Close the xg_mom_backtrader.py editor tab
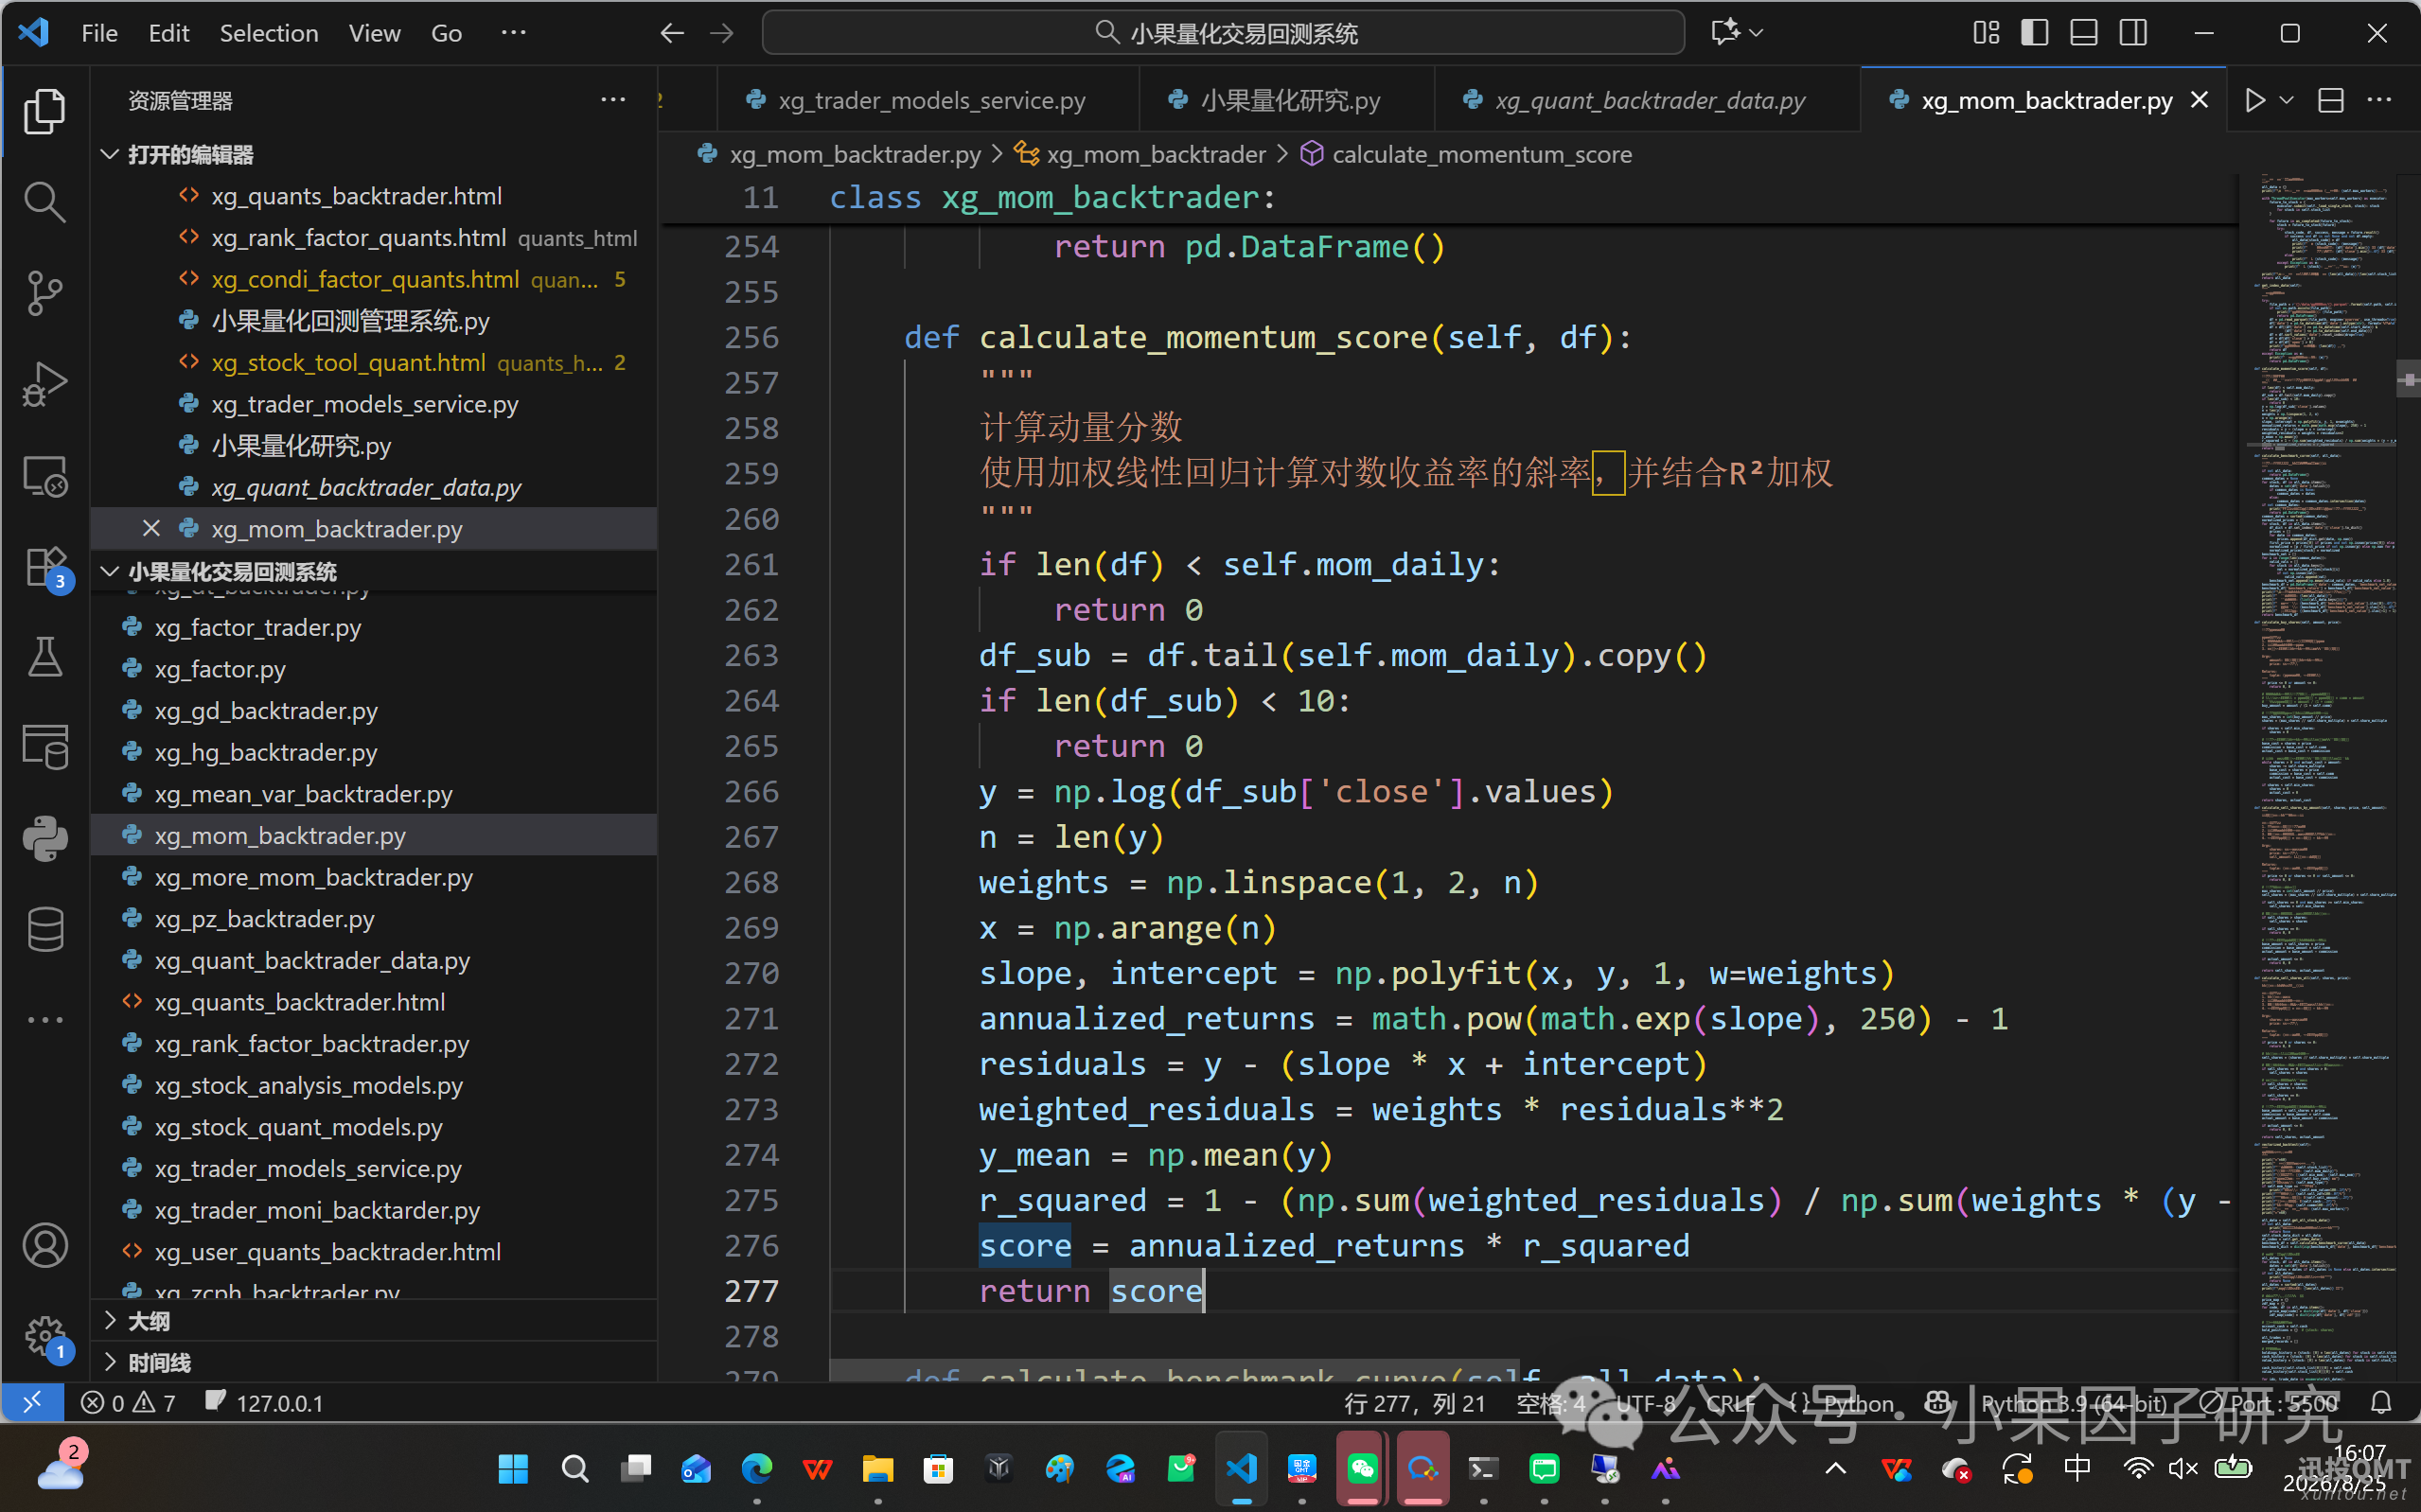Image resolution: width=2421 pixels, height=1512 pixels. click(x=2199, y=100)
